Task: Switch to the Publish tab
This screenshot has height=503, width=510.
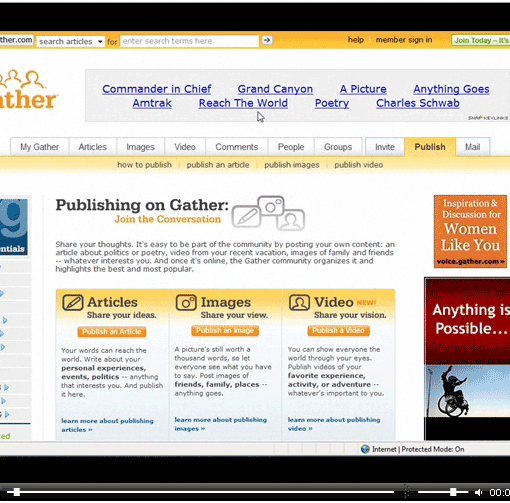Action: click(430, 147)
